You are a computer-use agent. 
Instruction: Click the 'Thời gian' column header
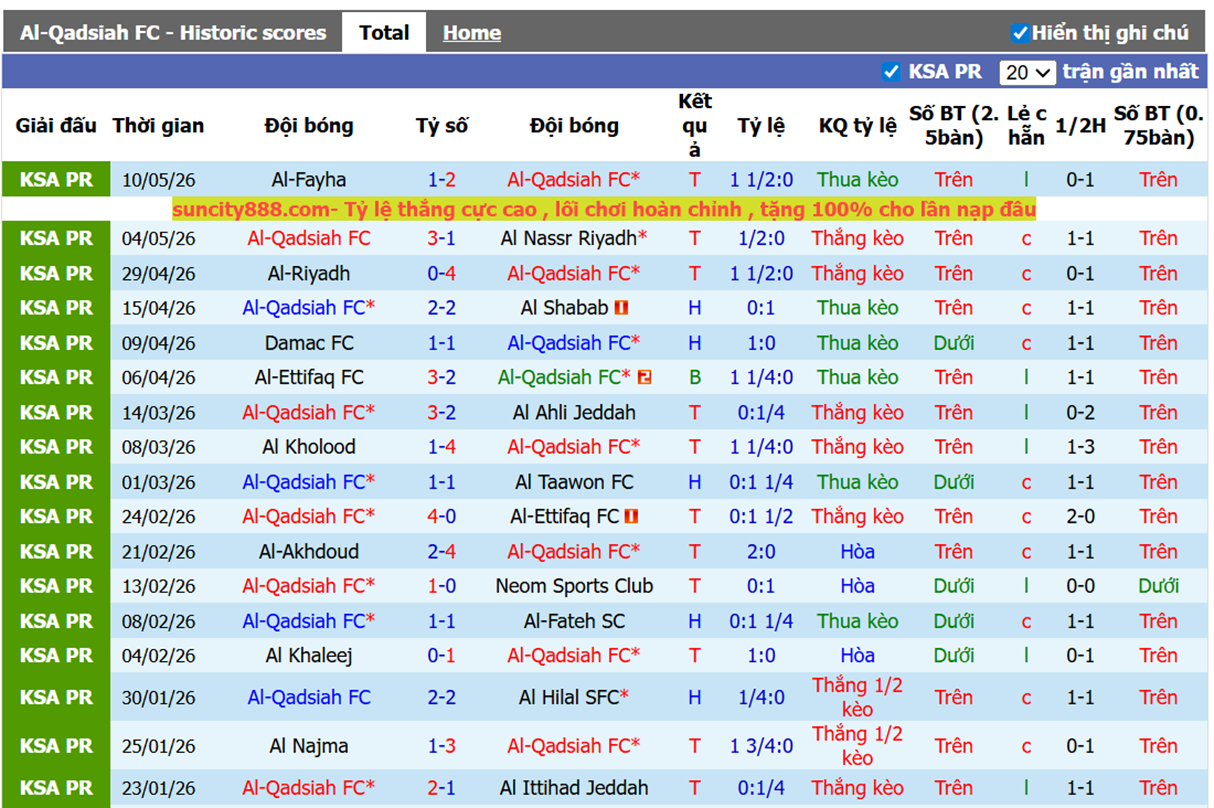pos(158,126)
